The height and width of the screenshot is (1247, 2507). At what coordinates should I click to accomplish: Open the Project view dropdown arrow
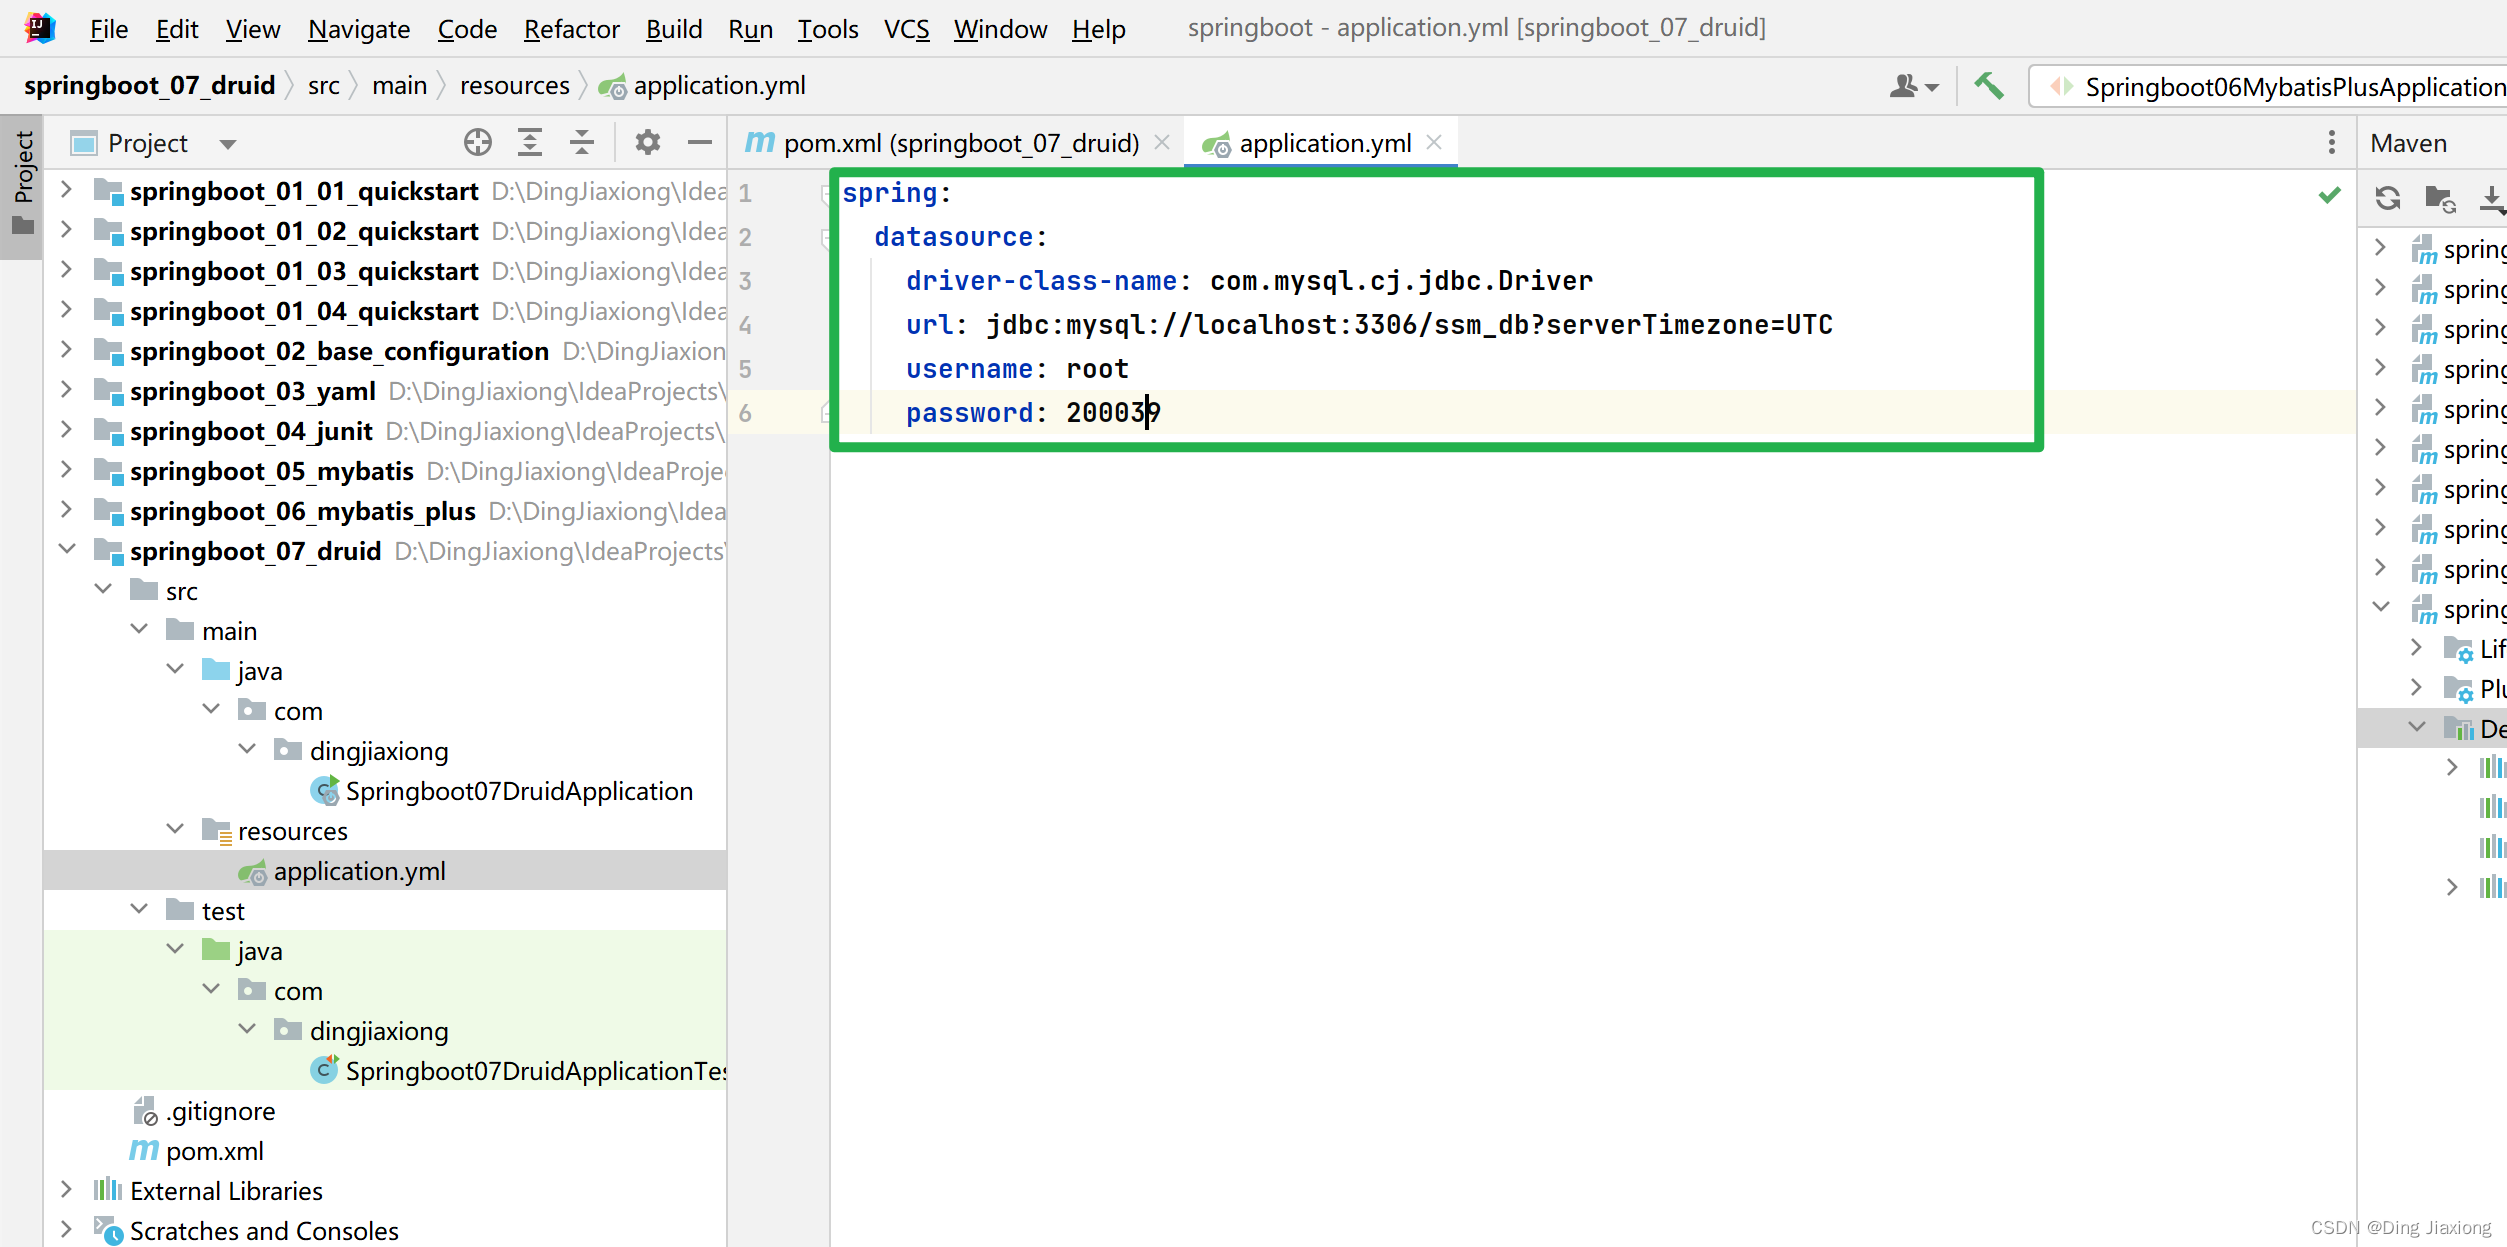(228, 144)
